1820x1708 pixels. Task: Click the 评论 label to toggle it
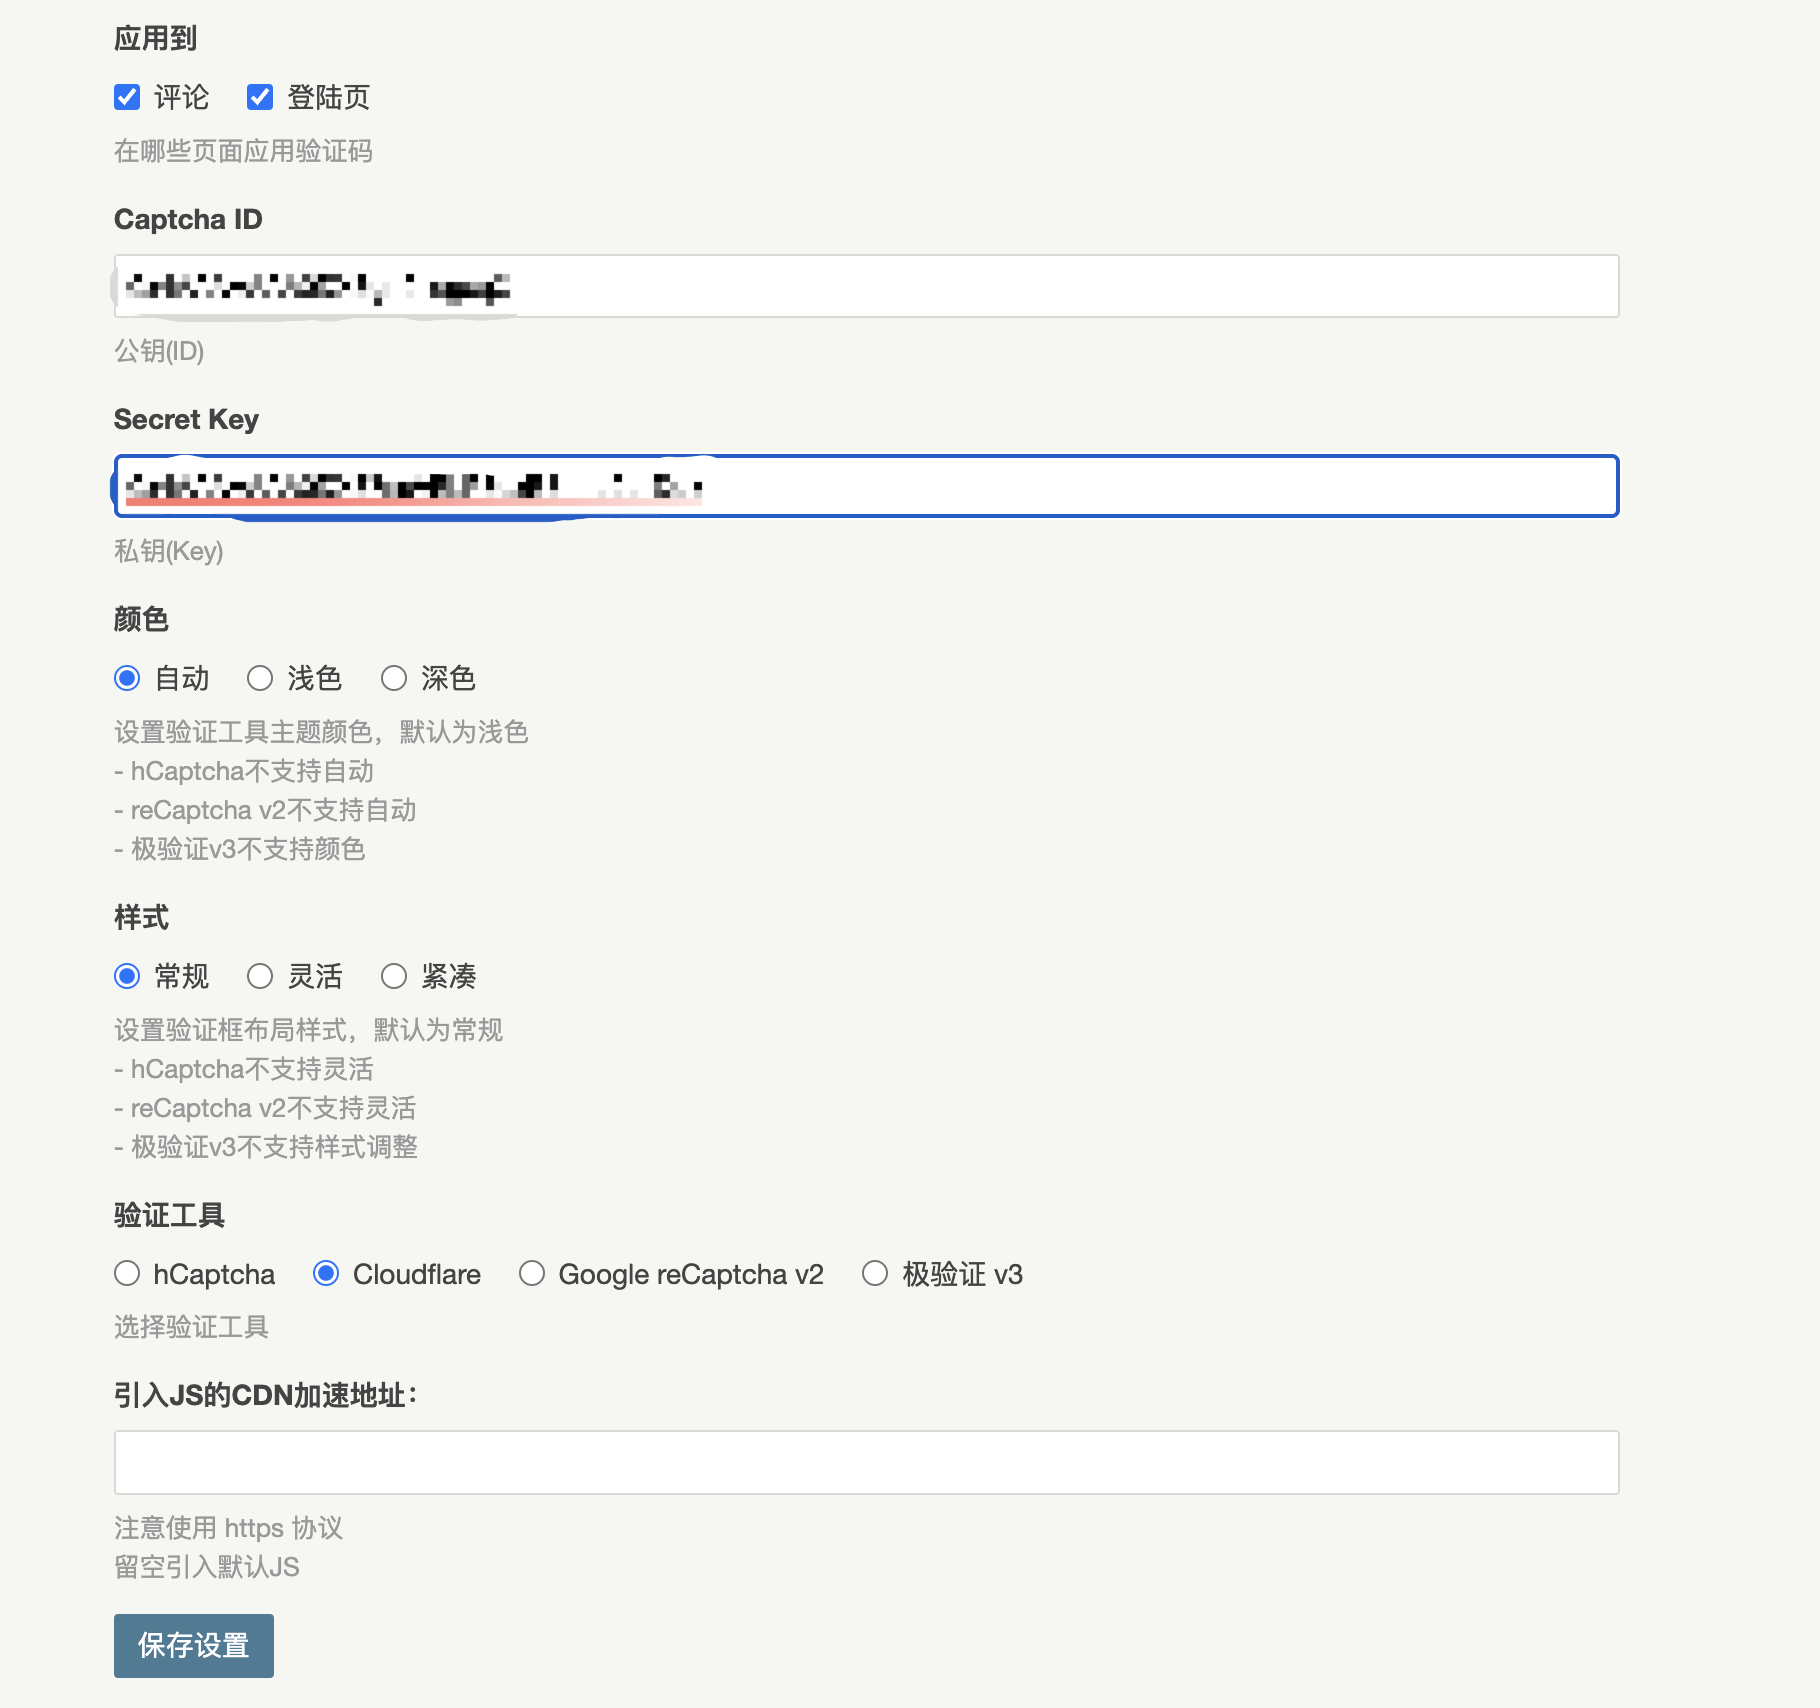180,97
